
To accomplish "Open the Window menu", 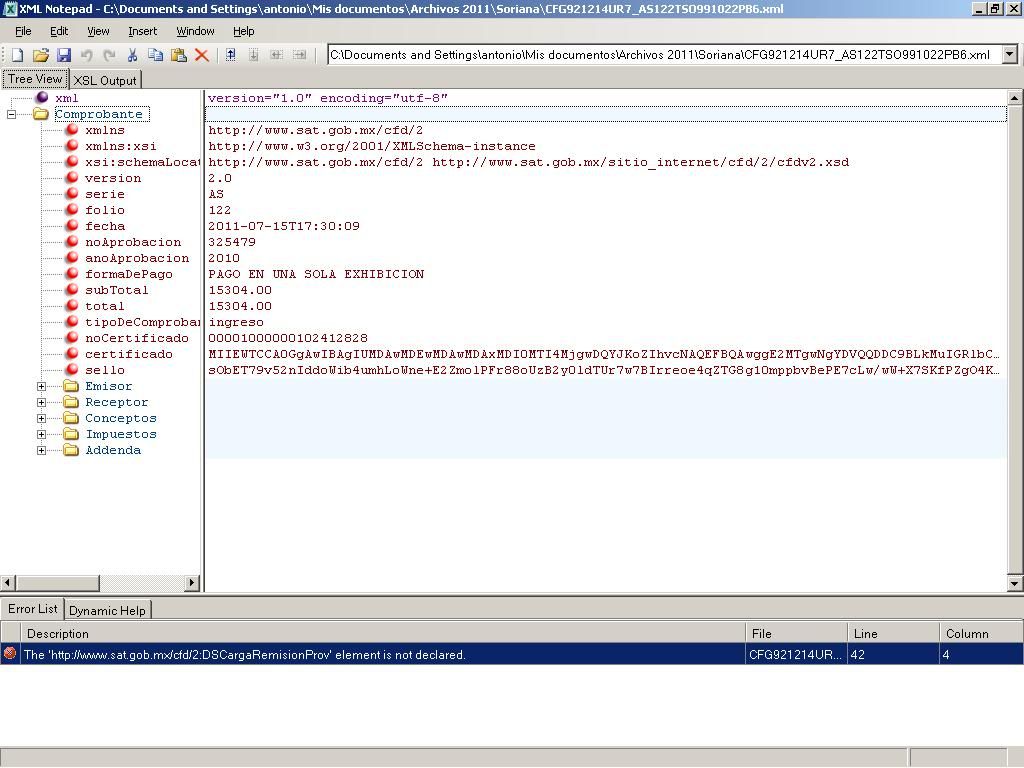I will tap(195, 31).
